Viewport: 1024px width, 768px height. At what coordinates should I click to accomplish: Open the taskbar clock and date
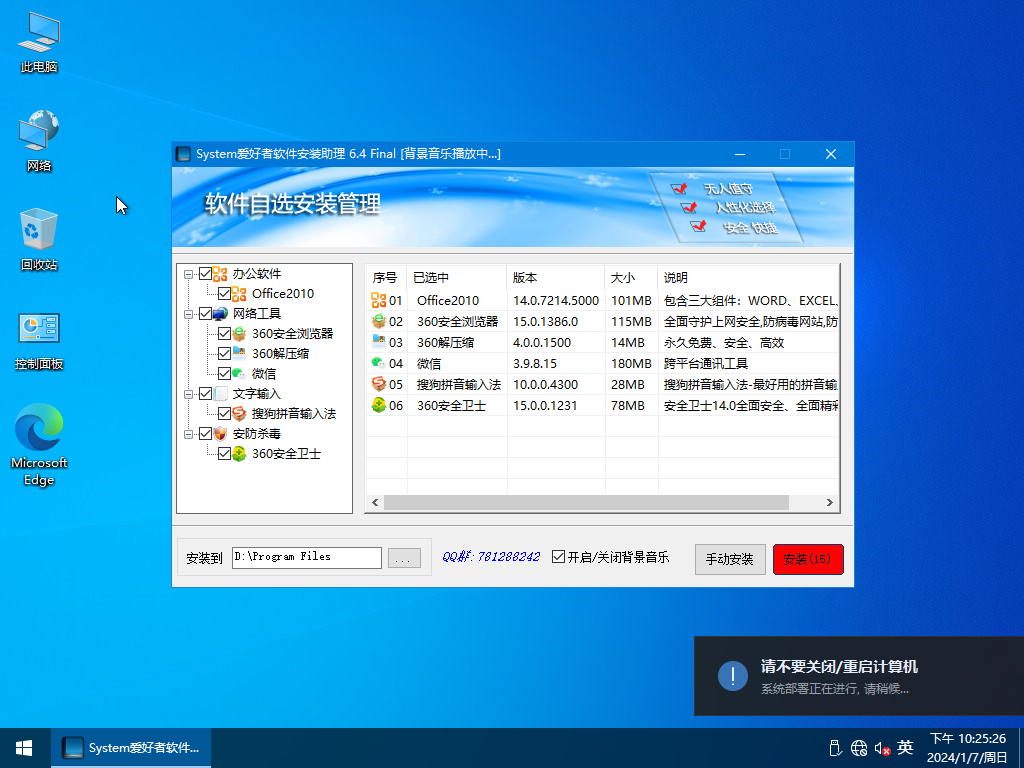pos(967,748)
